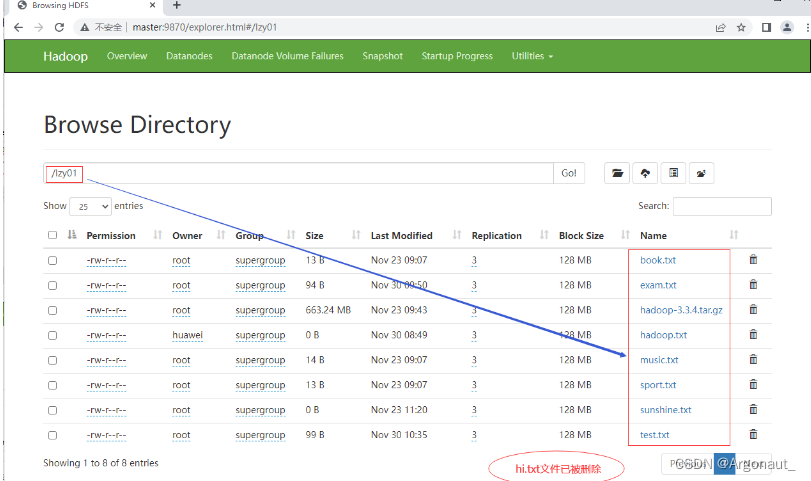Screen dimensions: 811x481
Task: Sort table by Name column
Action: point(653,235)
